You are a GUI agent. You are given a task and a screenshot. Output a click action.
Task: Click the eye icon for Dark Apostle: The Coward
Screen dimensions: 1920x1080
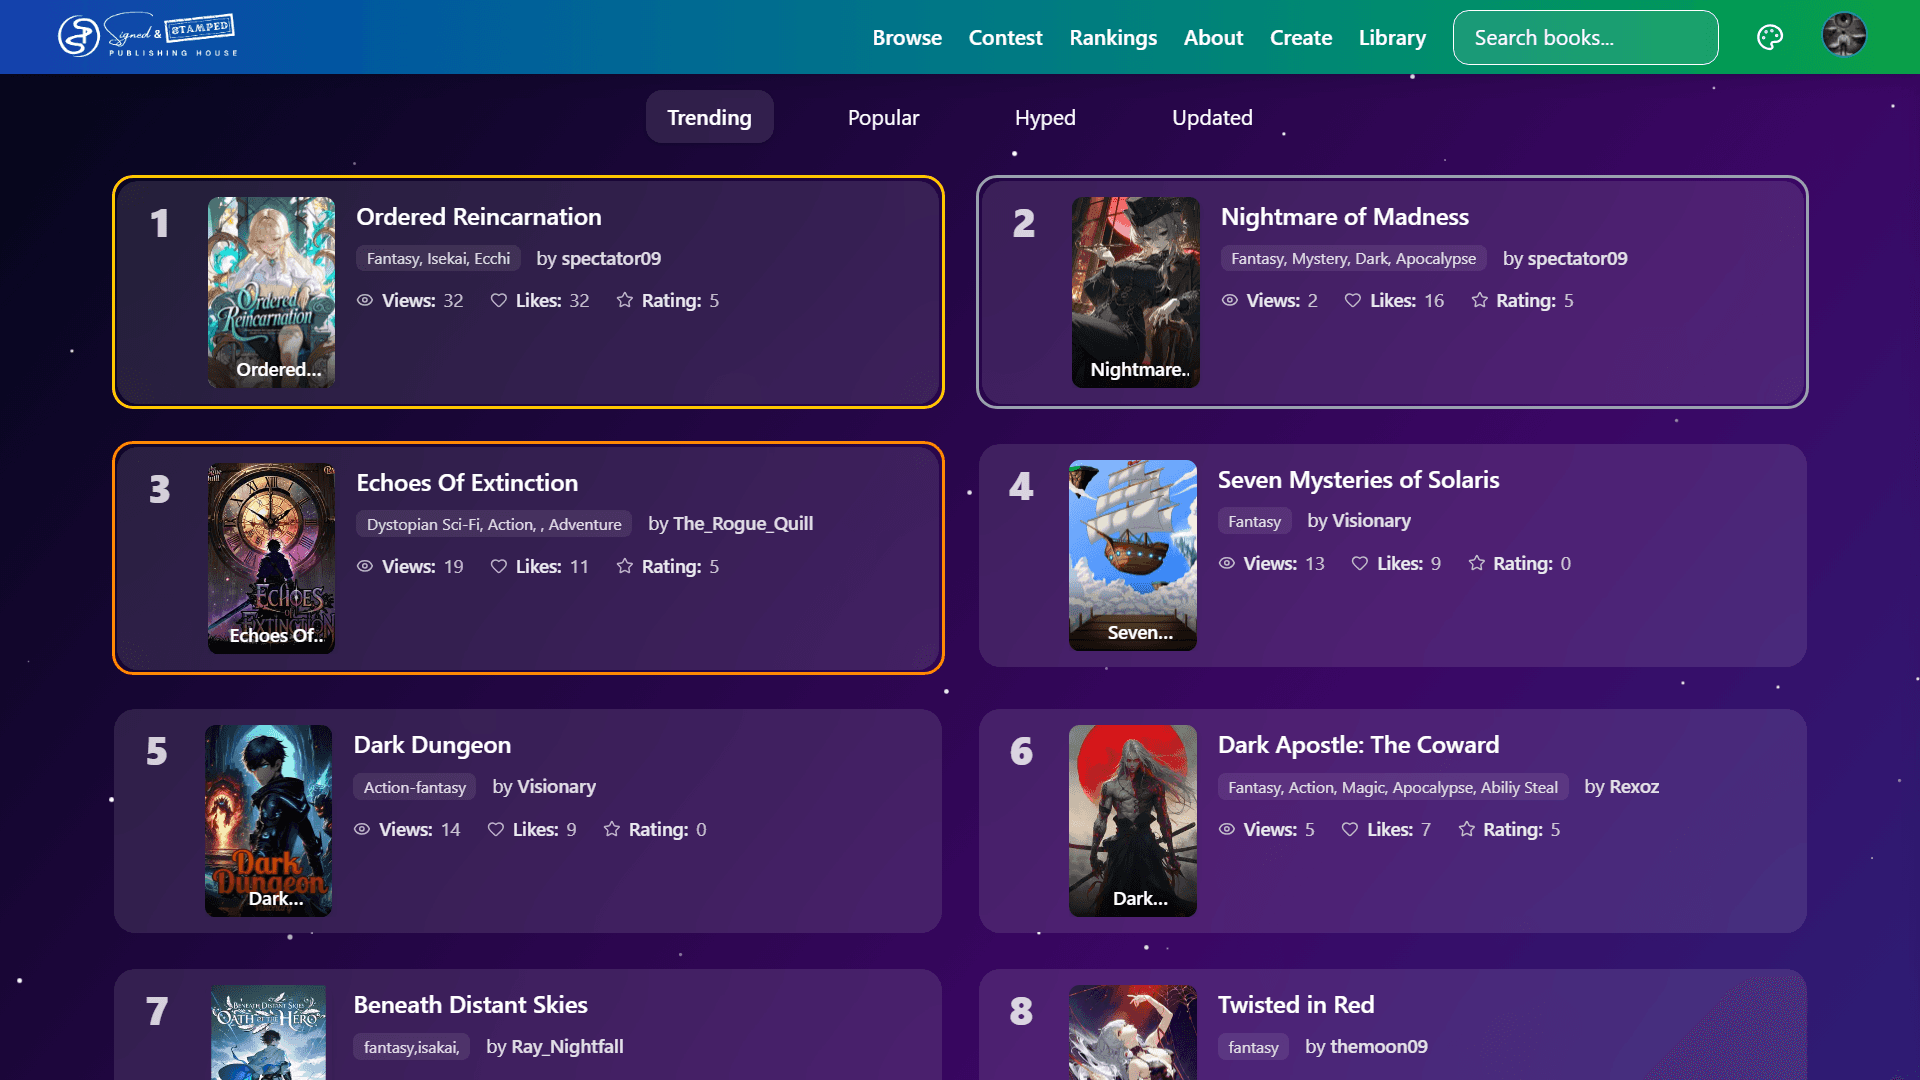(1227, 830)
